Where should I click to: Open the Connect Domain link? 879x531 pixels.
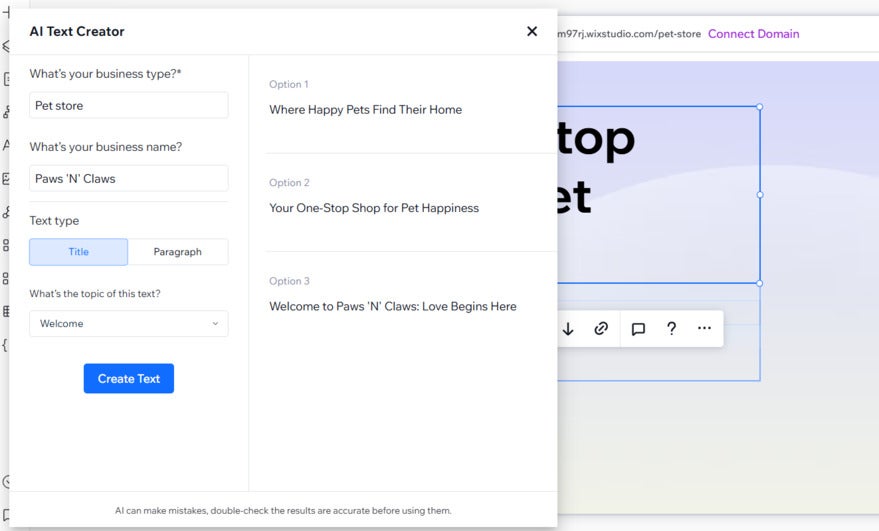pyautogui.click(x=753, y=34)
